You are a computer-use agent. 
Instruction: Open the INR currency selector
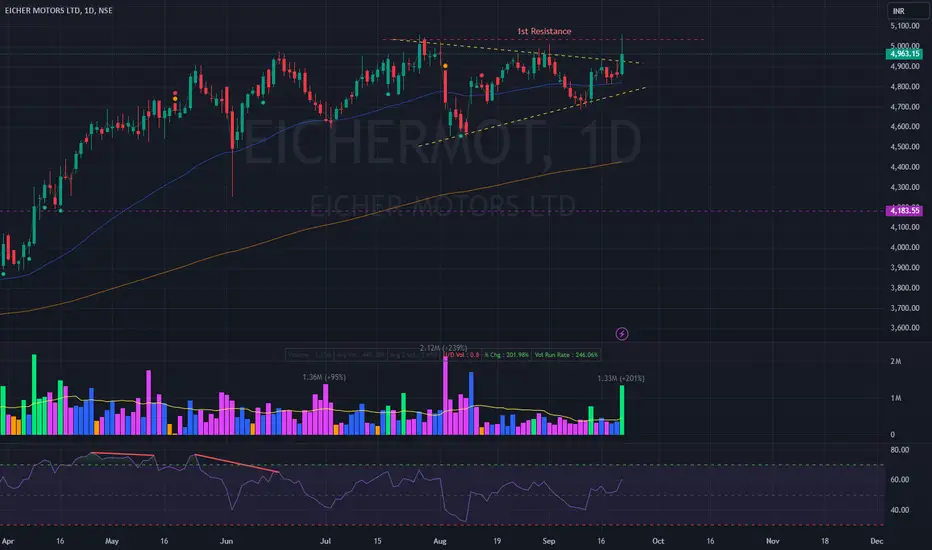tap(907, 11)
